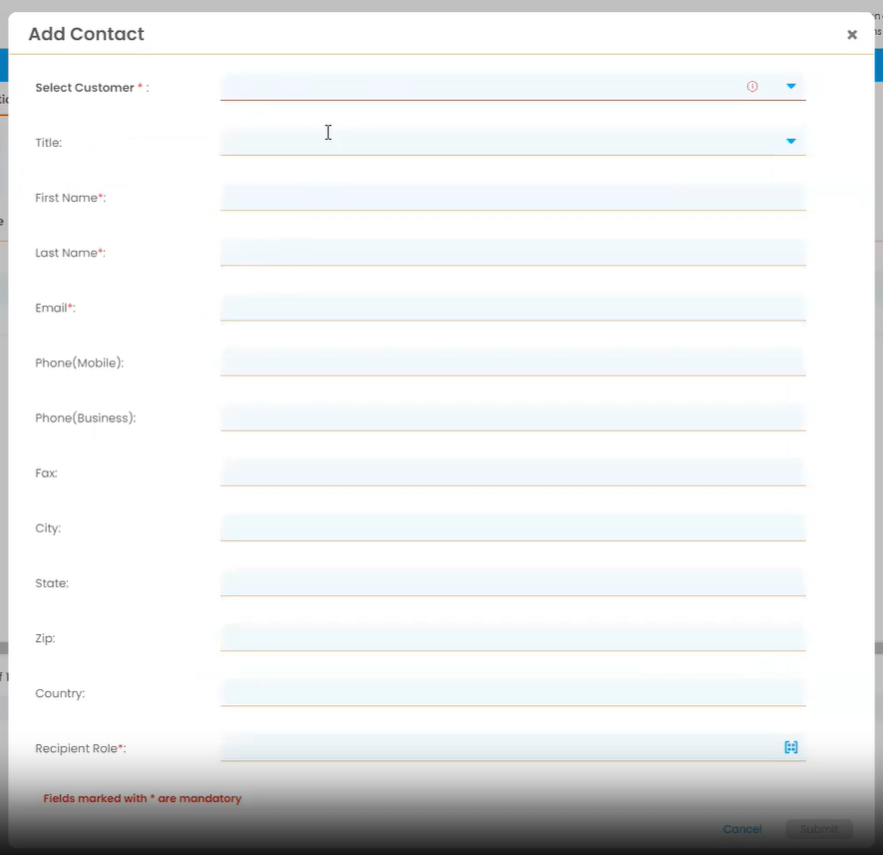Screen dimensions: 883x855
Task: Click the Select Customer warning icon
Action: (x=752, y=87)
